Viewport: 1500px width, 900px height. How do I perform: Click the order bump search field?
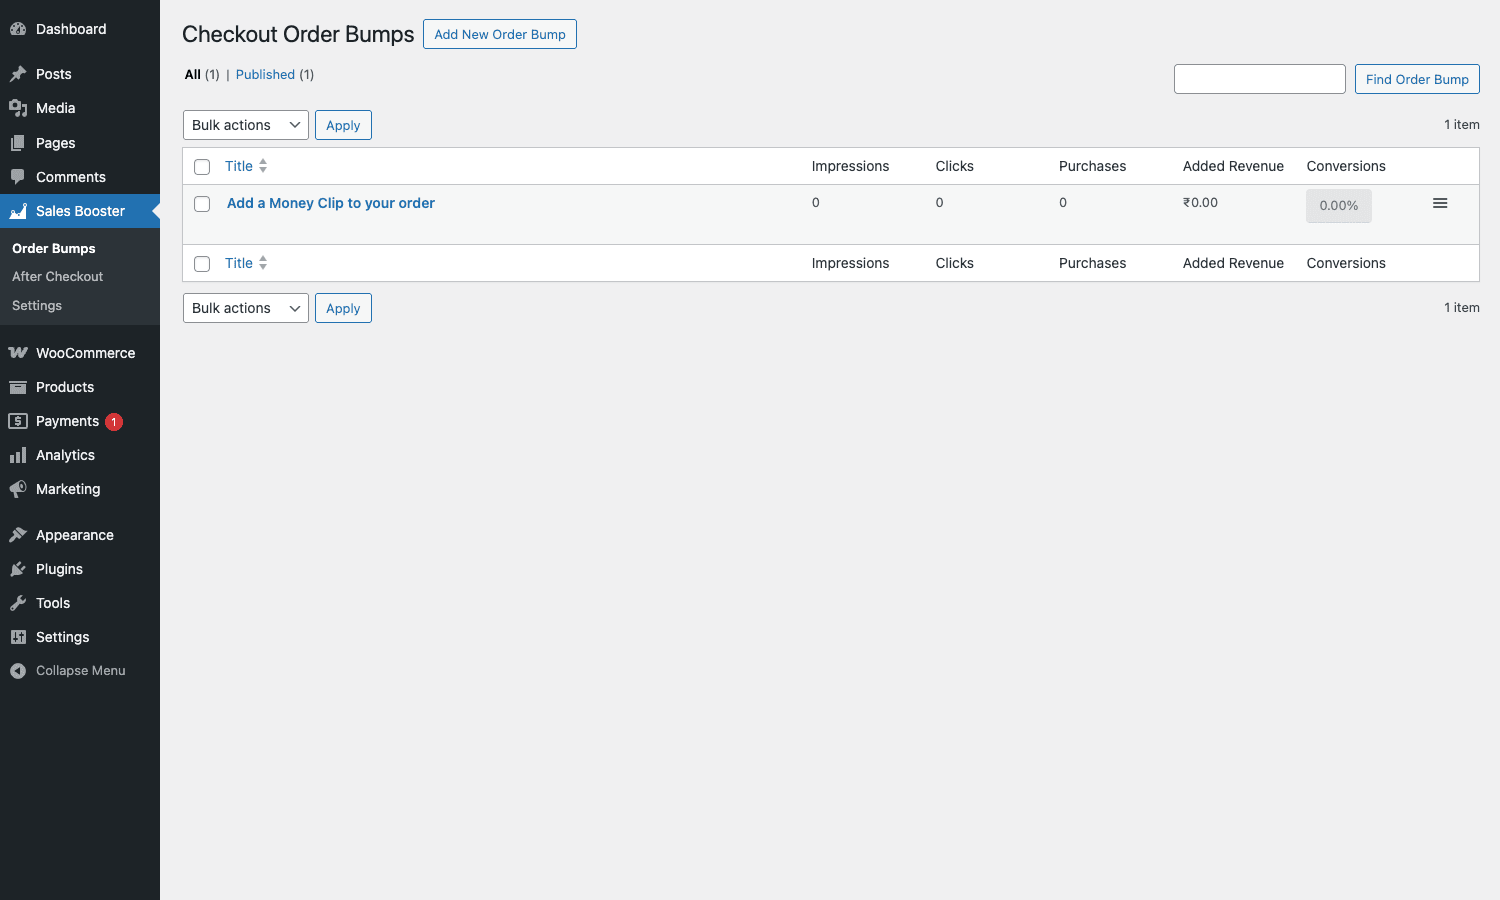(x=1260, y=79)
